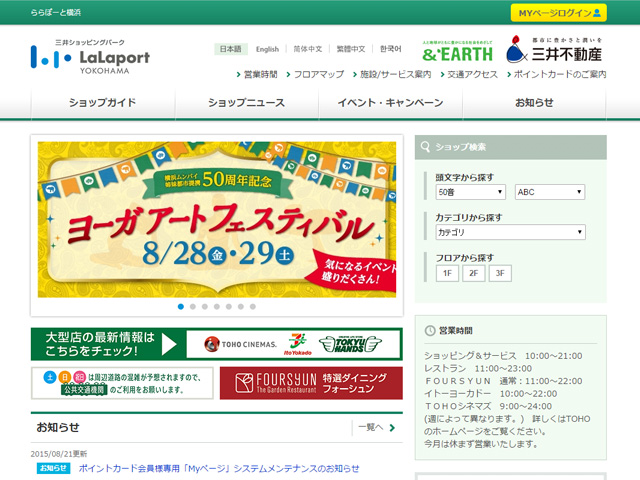
Task: Open the ABC initial-letter dropdown
Action: tap(550, 191)
